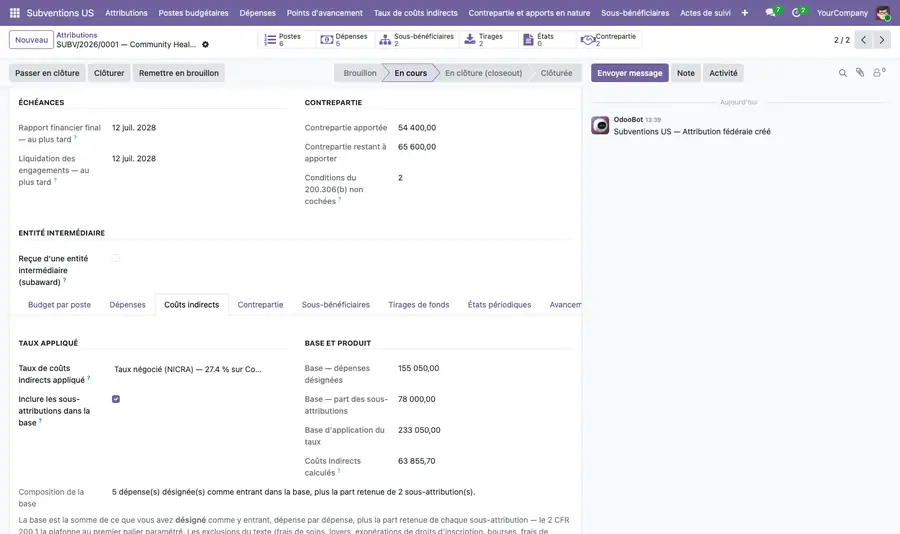
Task: Open Contrepartie handshake stat button
Action: 609,40
